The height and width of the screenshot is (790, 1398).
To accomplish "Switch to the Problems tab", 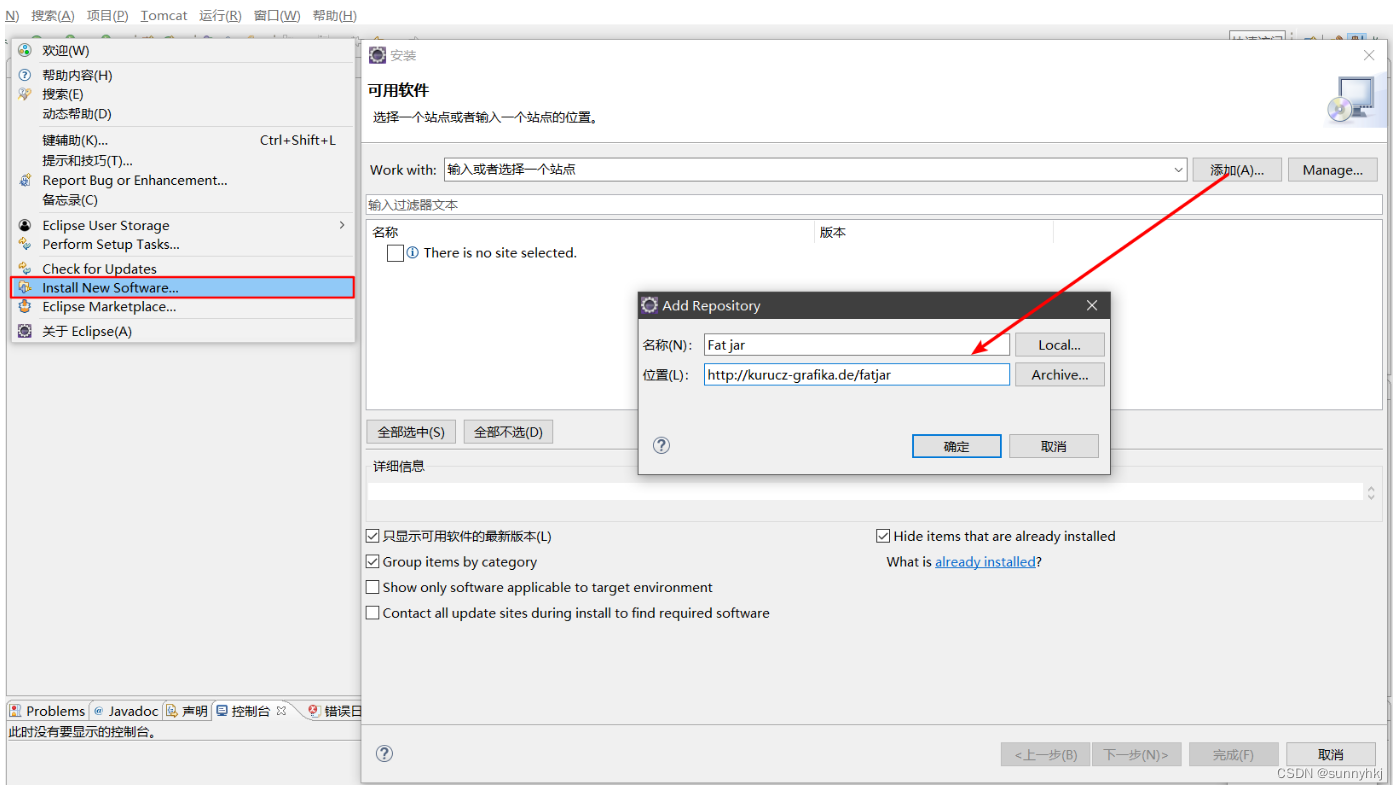I will click(x=47, y=711).
